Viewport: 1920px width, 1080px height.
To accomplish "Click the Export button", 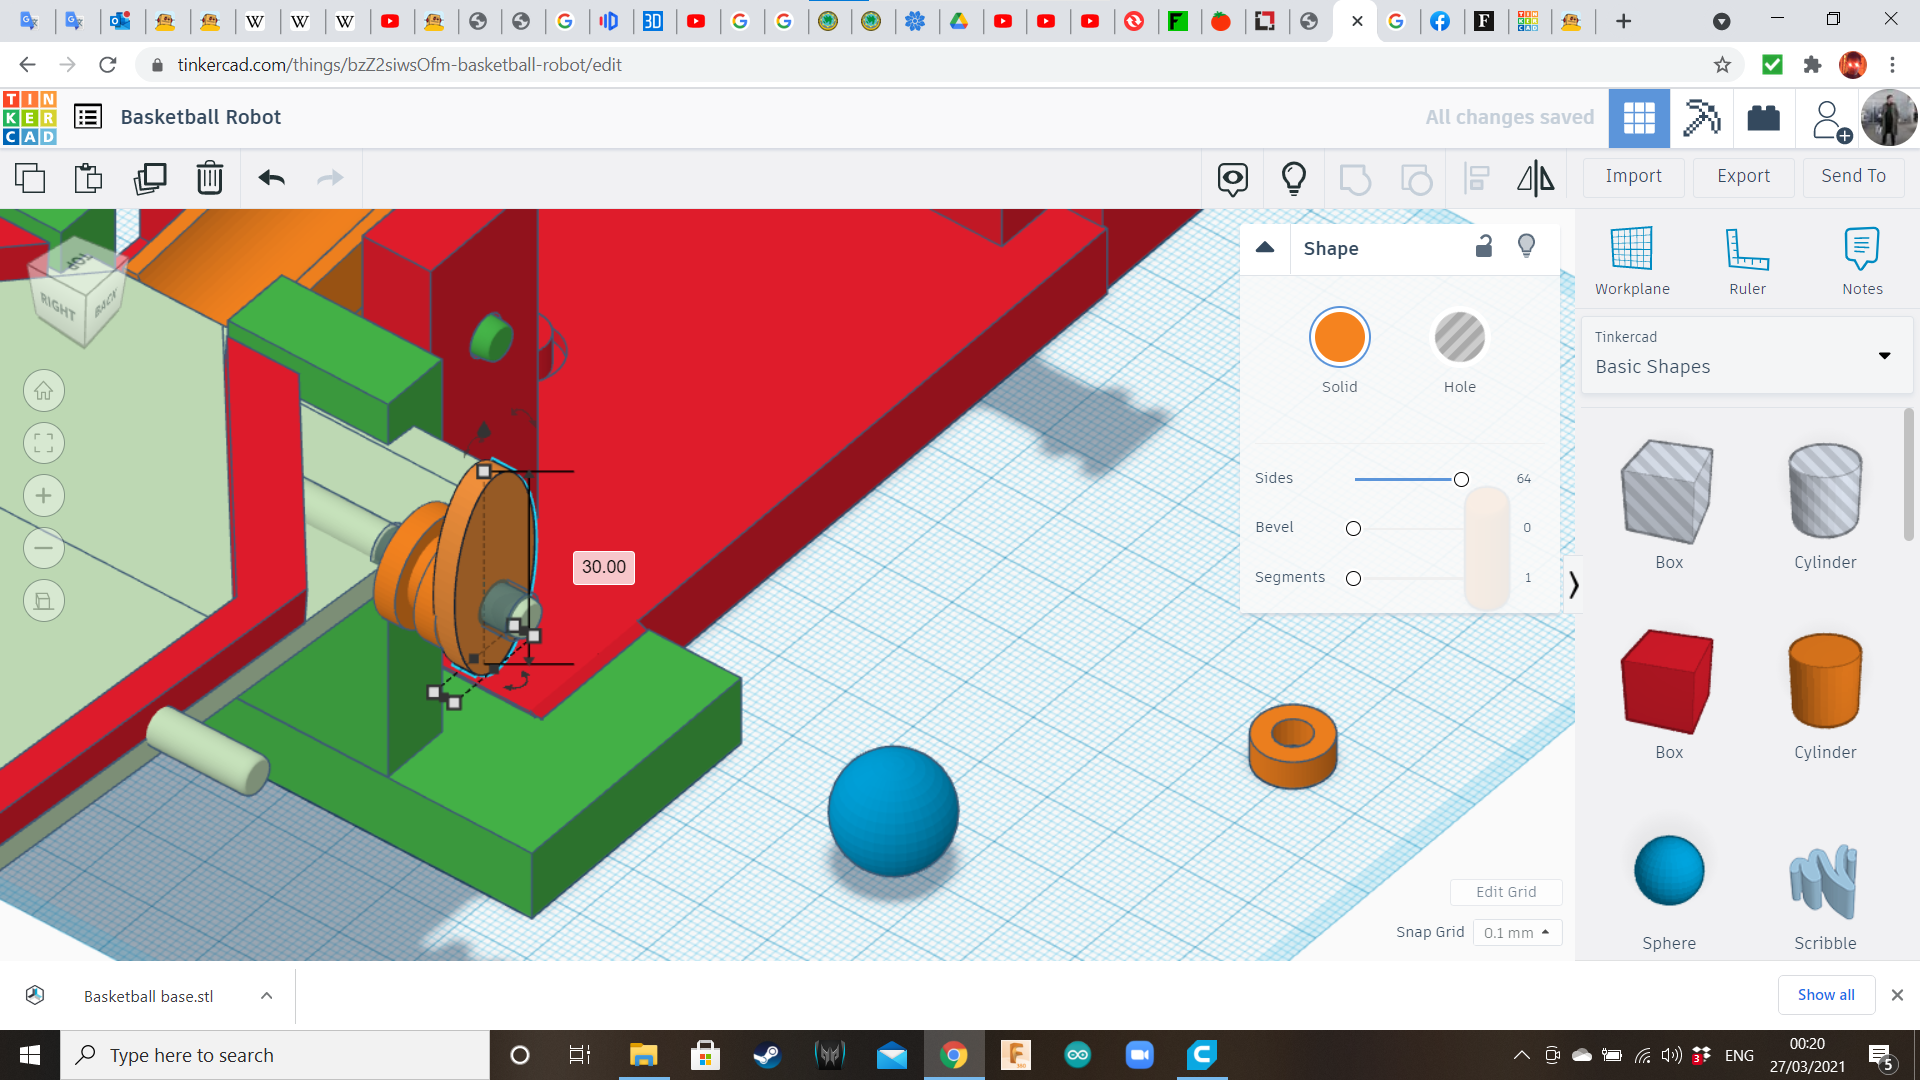I will pos(1743,176).
